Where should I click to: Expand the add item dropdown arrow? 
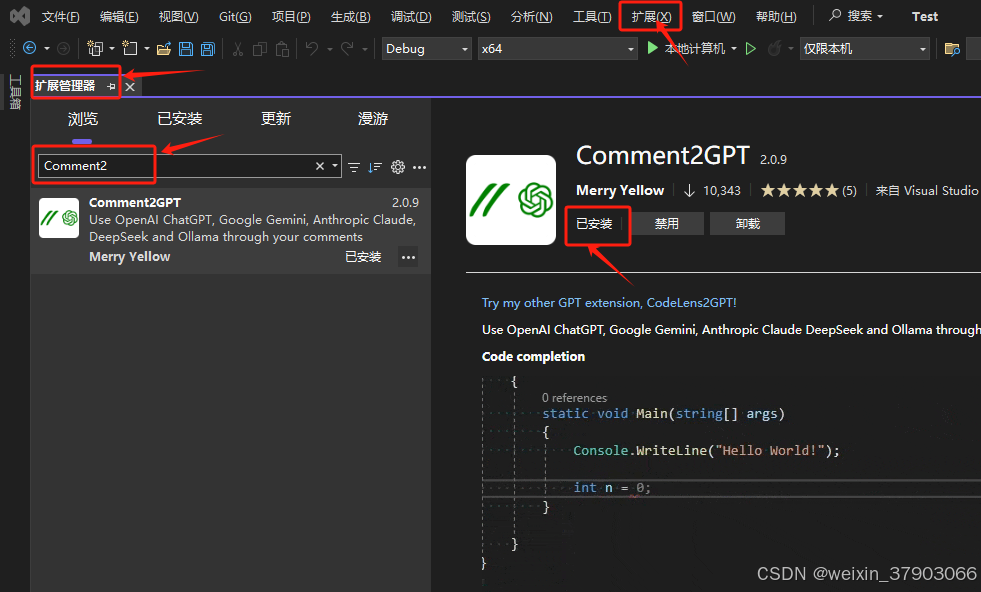(147, 48)
